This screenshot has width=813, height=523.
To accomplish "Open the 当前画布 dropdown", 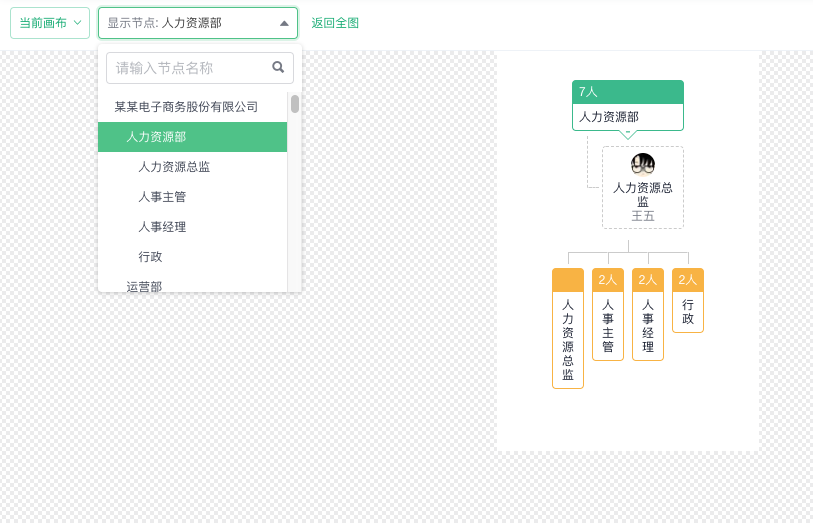I will pyautogui.click(x=50, y=23).
